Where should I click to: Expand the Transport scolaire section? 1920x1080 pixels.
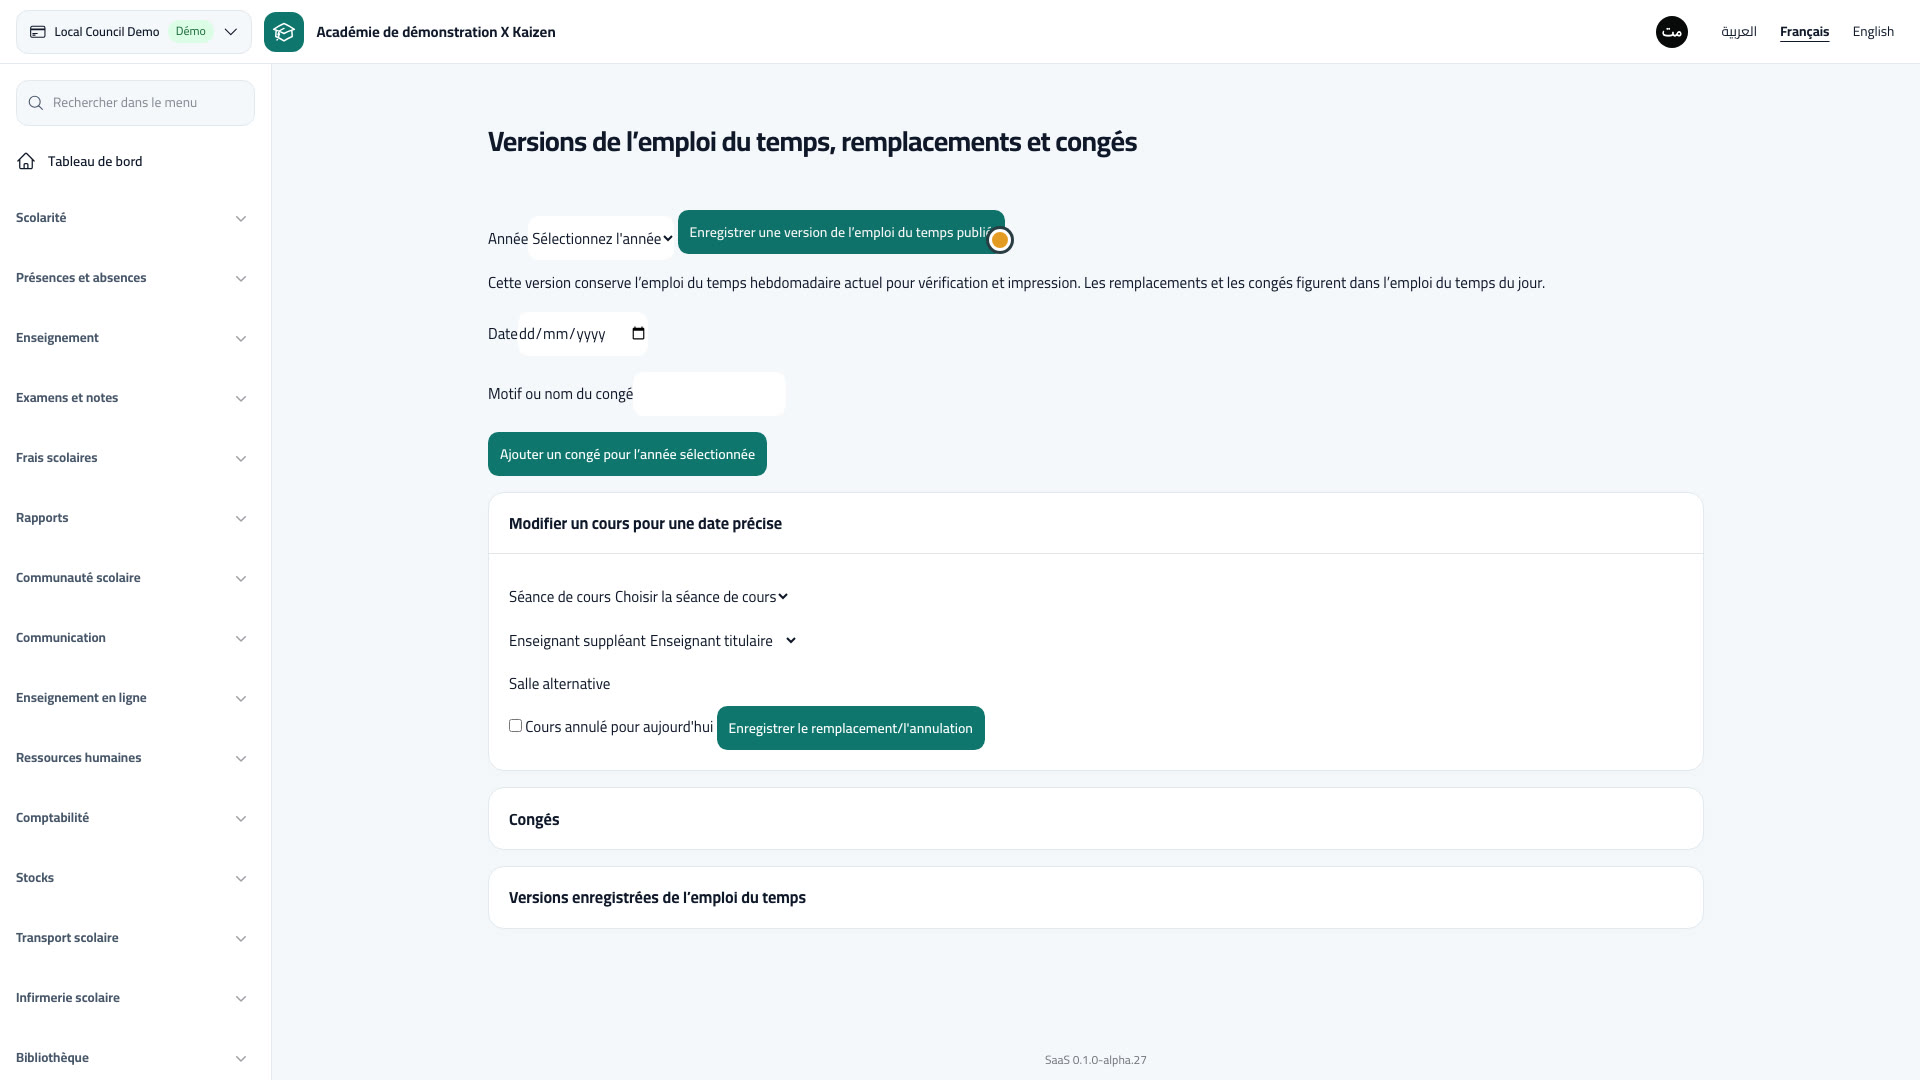[x=131, y=938]
